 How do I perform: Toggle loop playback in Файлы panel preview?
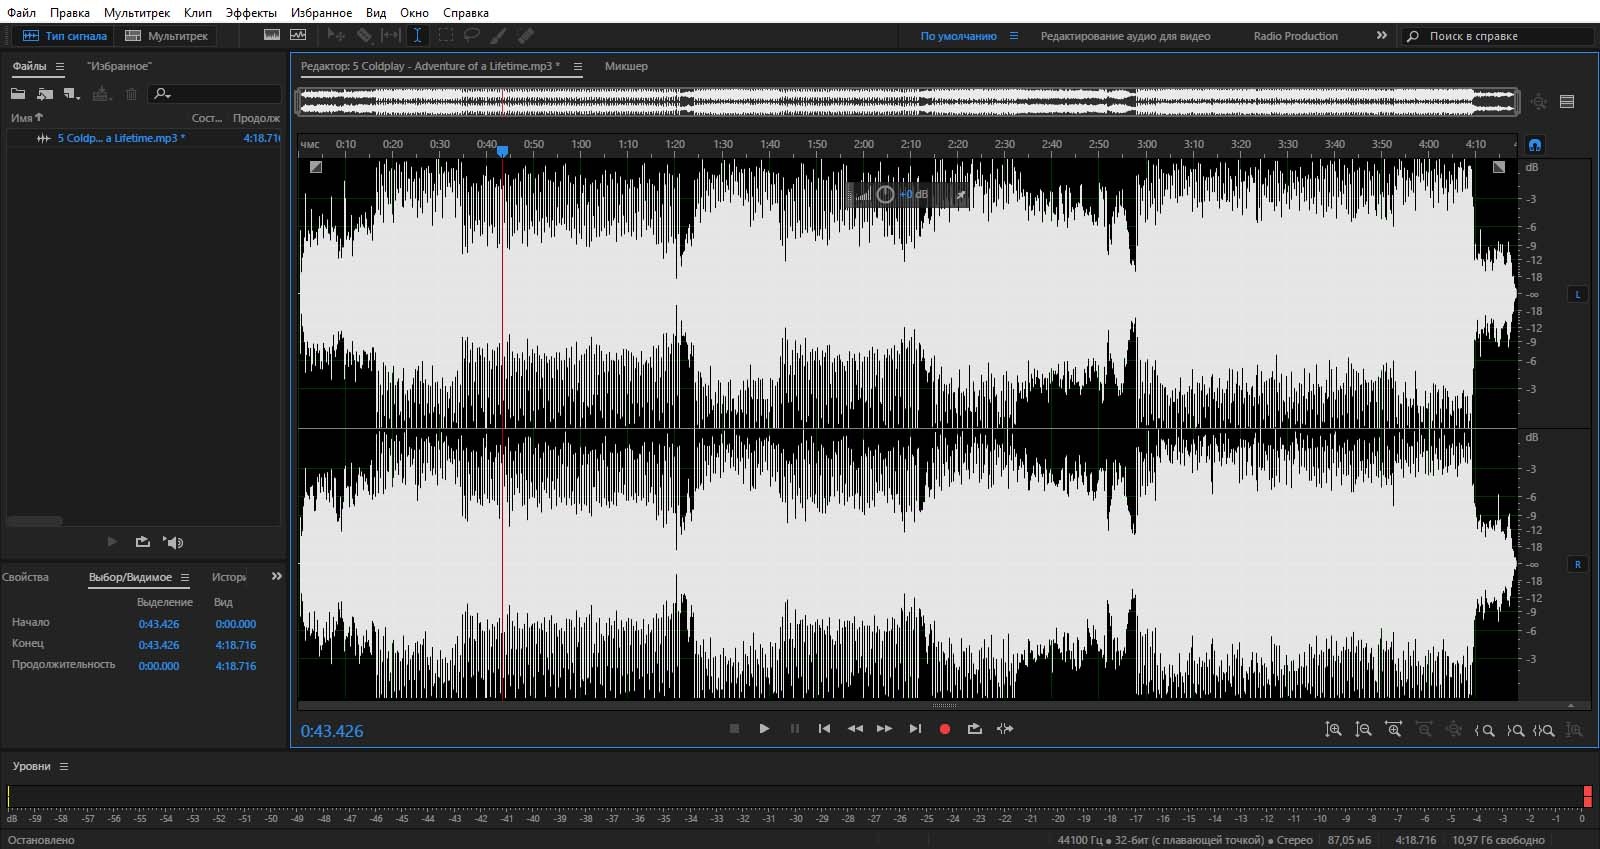pyautogui.click(x=143, y=542)
